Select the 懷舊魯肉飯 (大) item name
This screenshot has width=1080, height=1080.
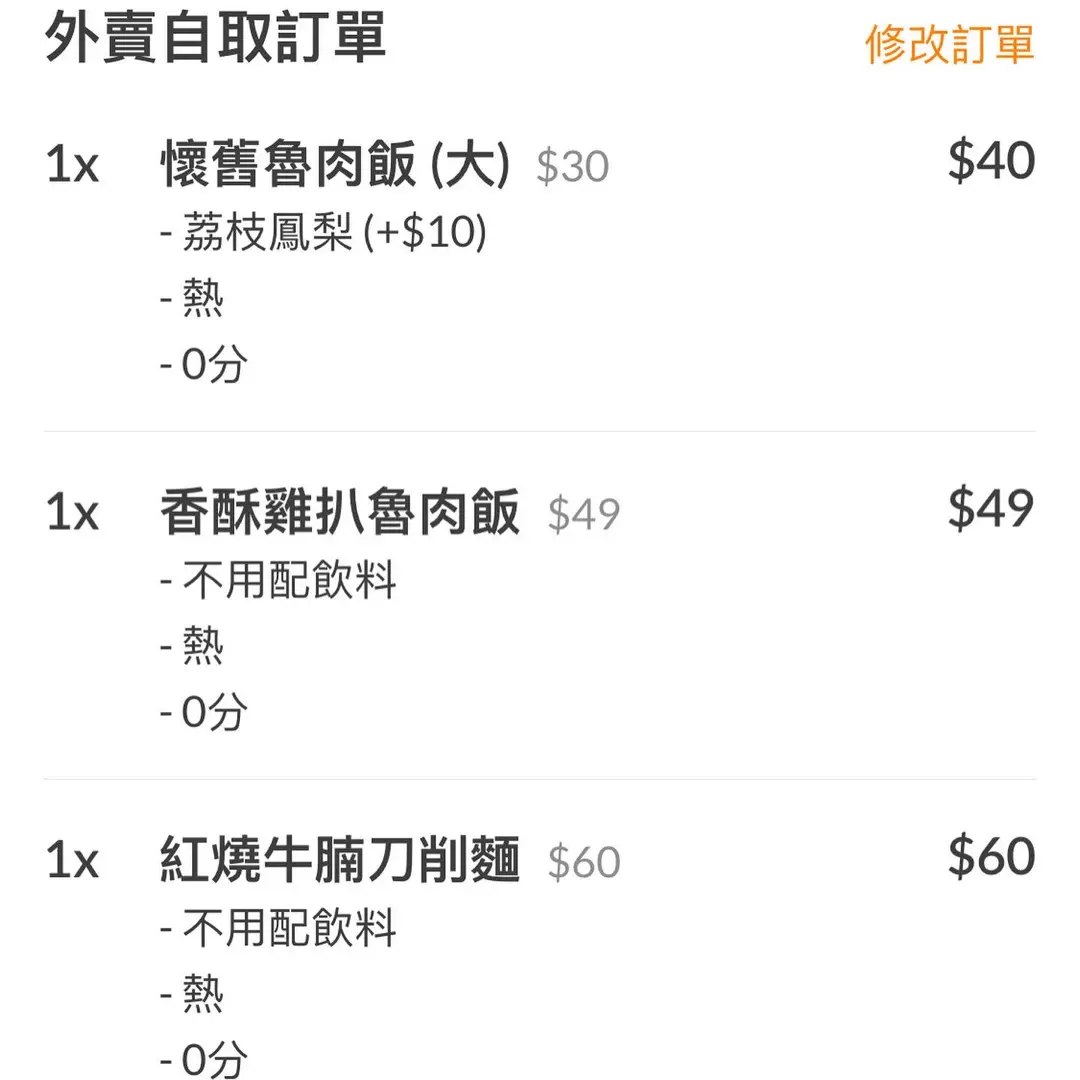pos(335,164)
